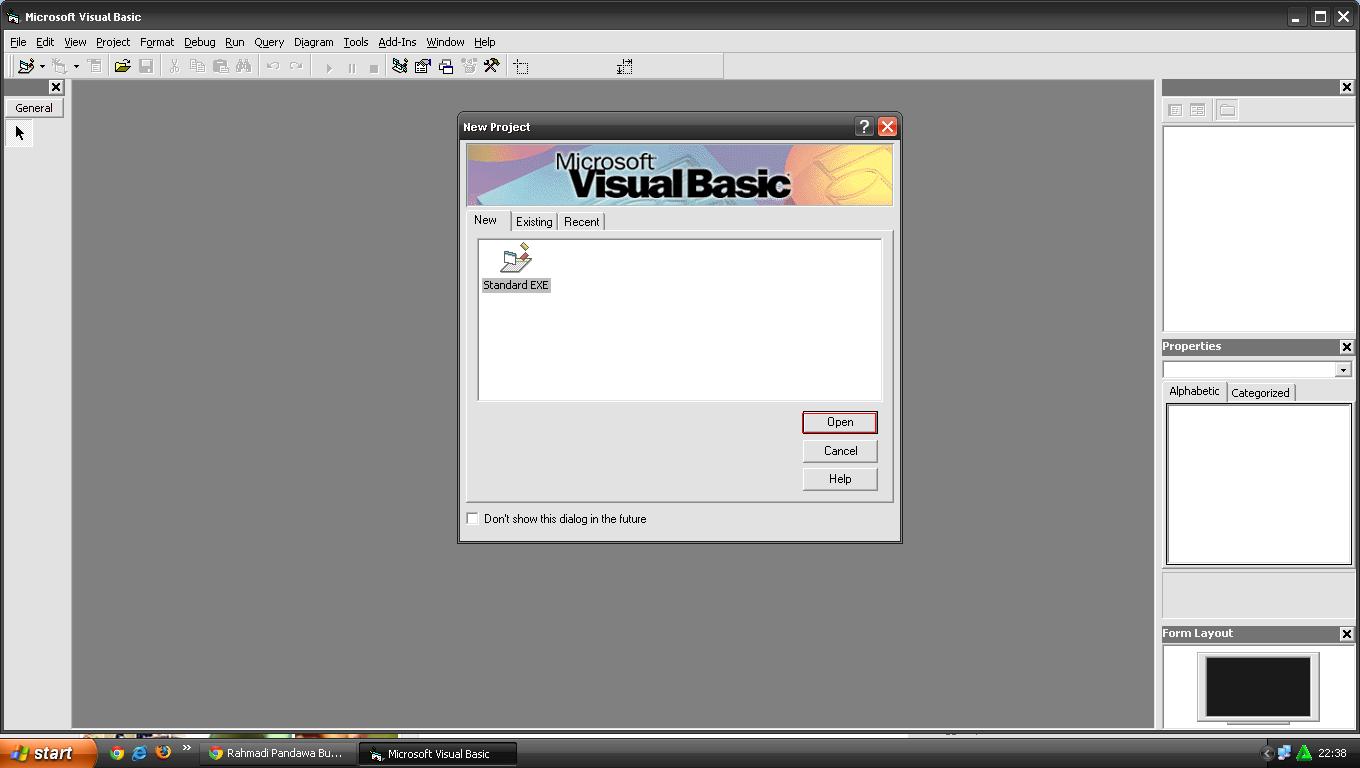Open the Menu Editor from the toolbar
This screenshot has width=1360, height=768.
[95, 66]
